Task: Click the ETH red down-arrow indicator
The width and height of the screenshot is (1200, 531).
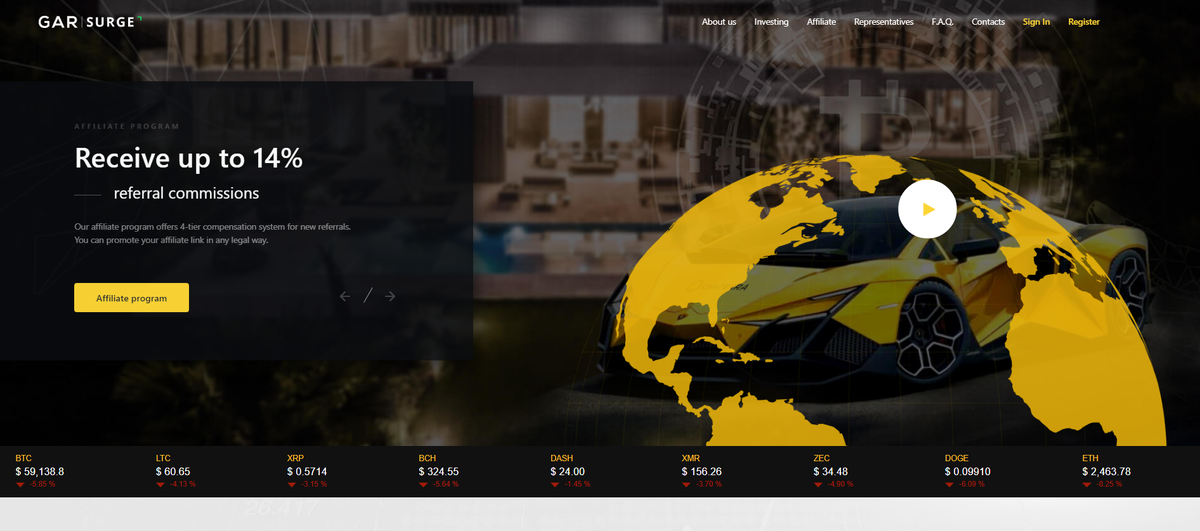Action: coord(1086,484)
